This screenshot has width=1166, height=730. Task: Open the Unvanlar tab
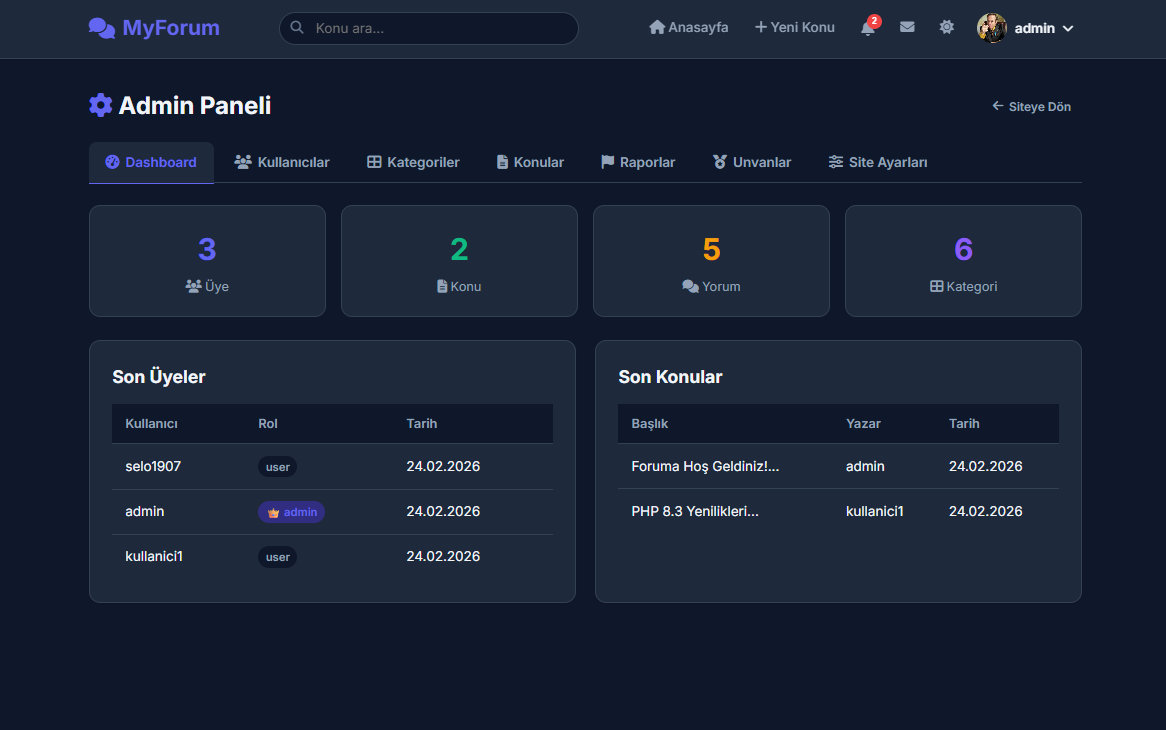coord(752,162)
